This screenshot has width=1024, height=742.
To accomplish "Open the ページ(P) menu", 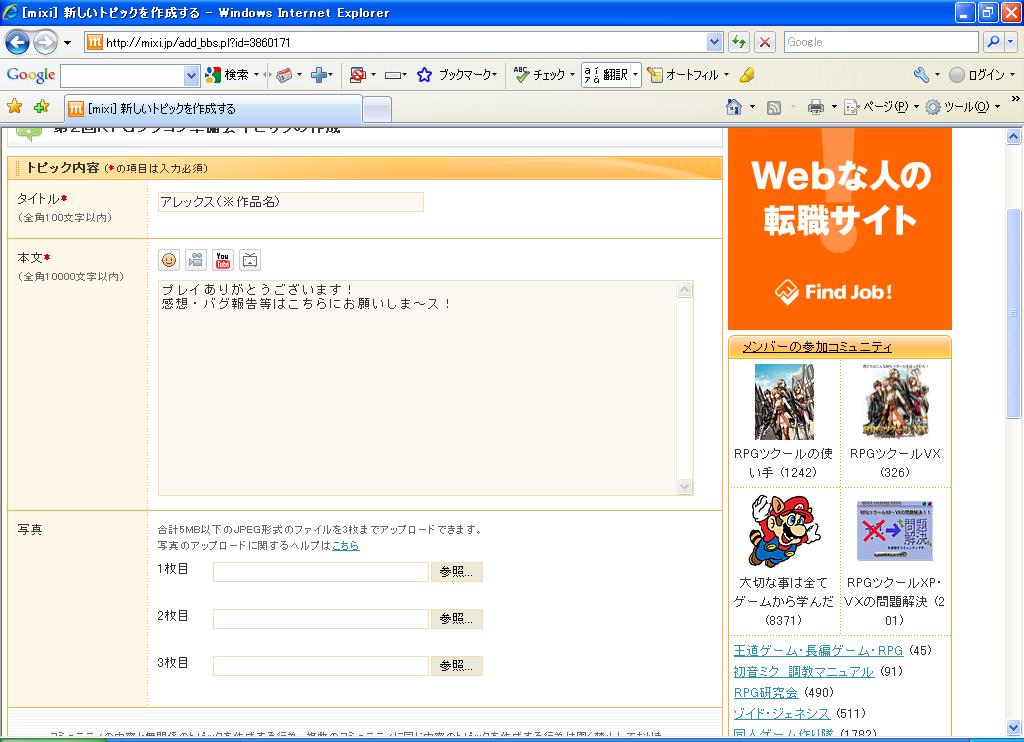I will tap(877, 107).
